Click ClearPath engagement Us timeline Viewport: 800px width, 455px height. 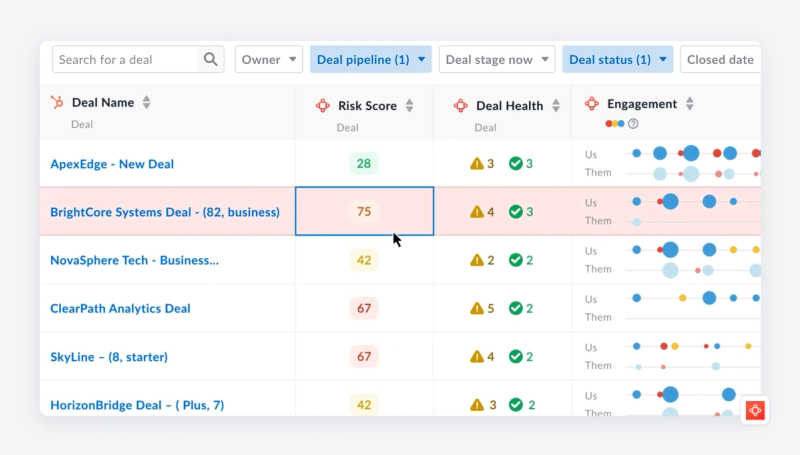(x=693, y=298)
